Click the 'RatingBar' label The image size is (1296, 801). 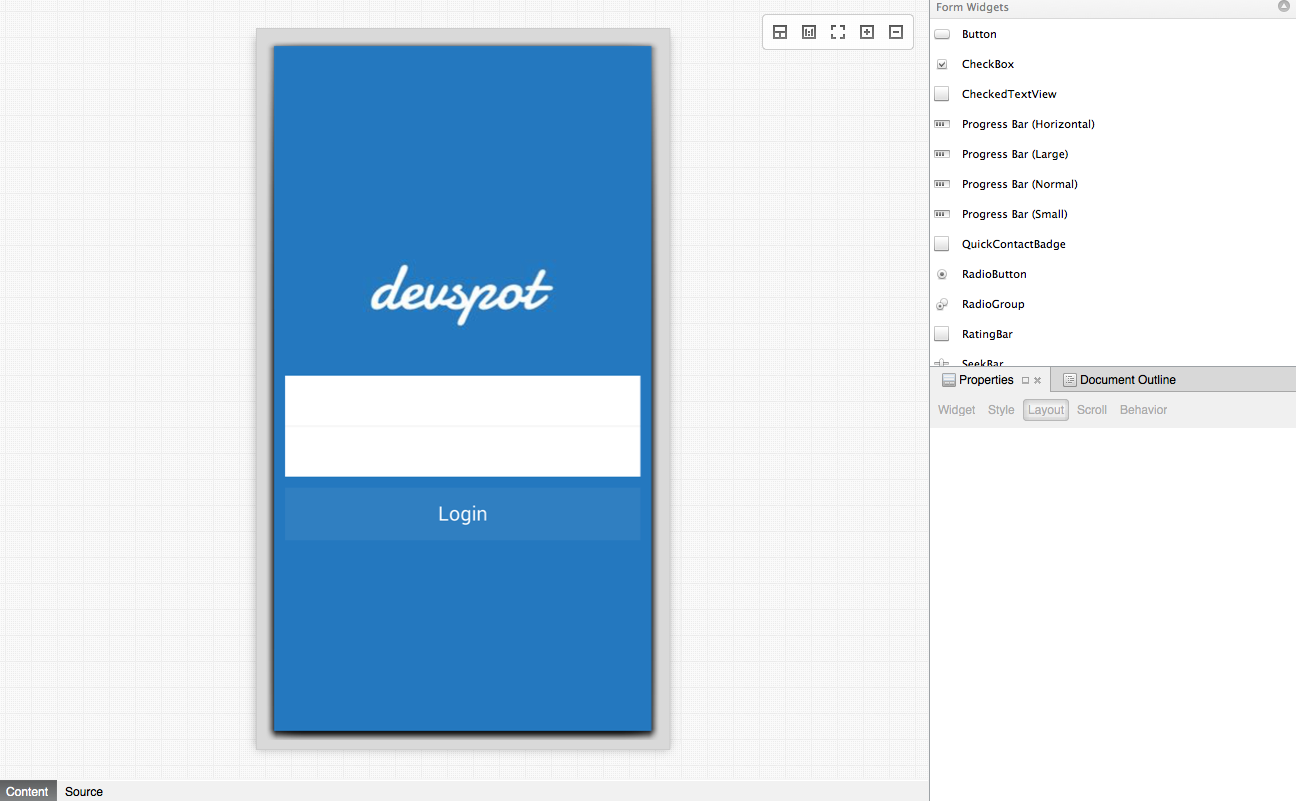(x=987, y=334)
